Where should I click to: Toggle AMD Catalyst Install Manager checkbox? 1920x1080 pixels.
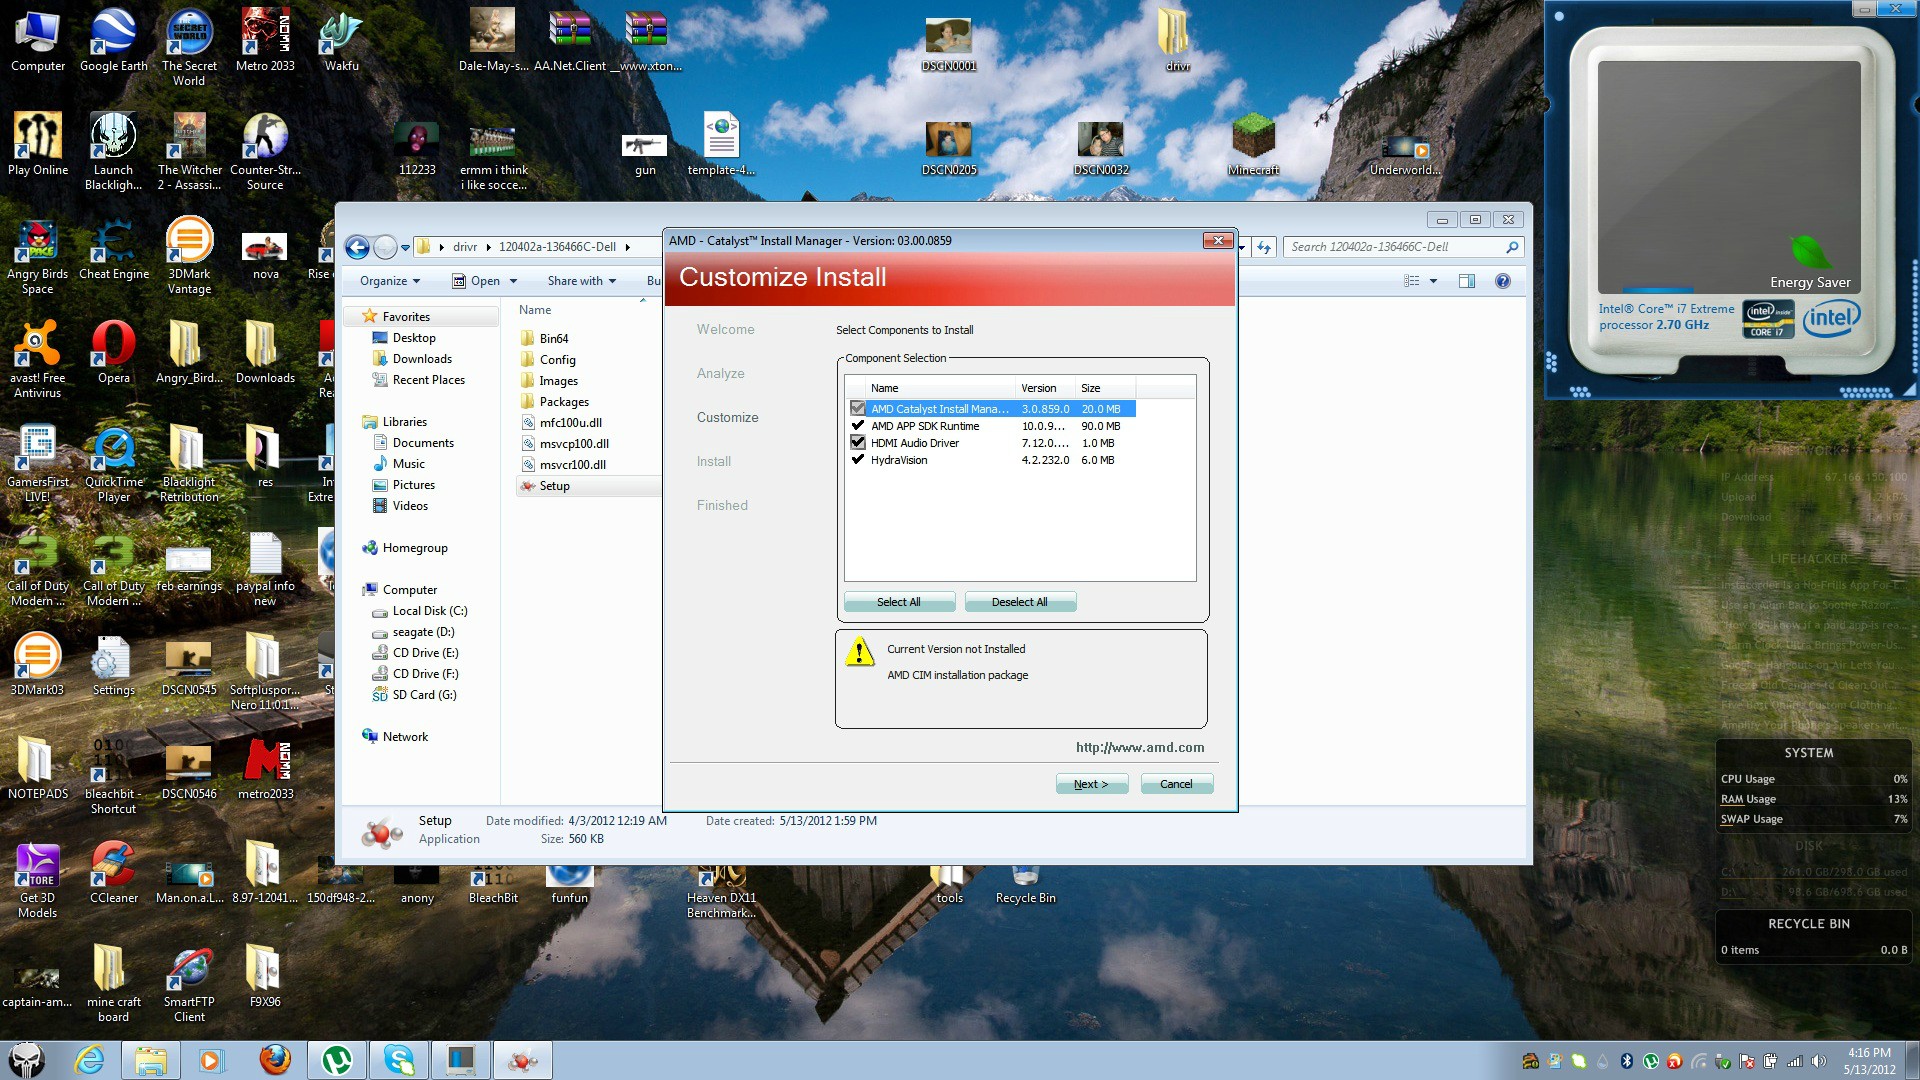pyautogui.click(x=857, y=408)
